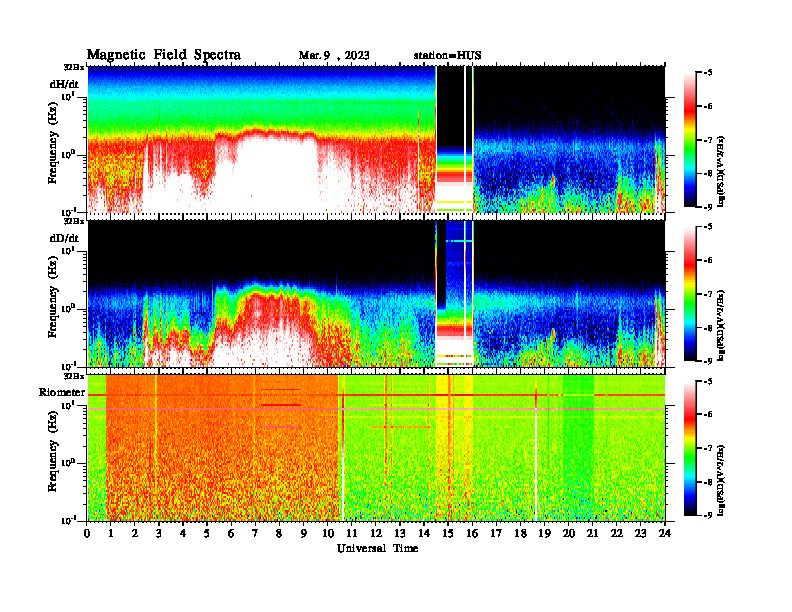The image size is (792, 612).
Task: Click the log PSD label beside dH/dt color bar
Action: 721,171
